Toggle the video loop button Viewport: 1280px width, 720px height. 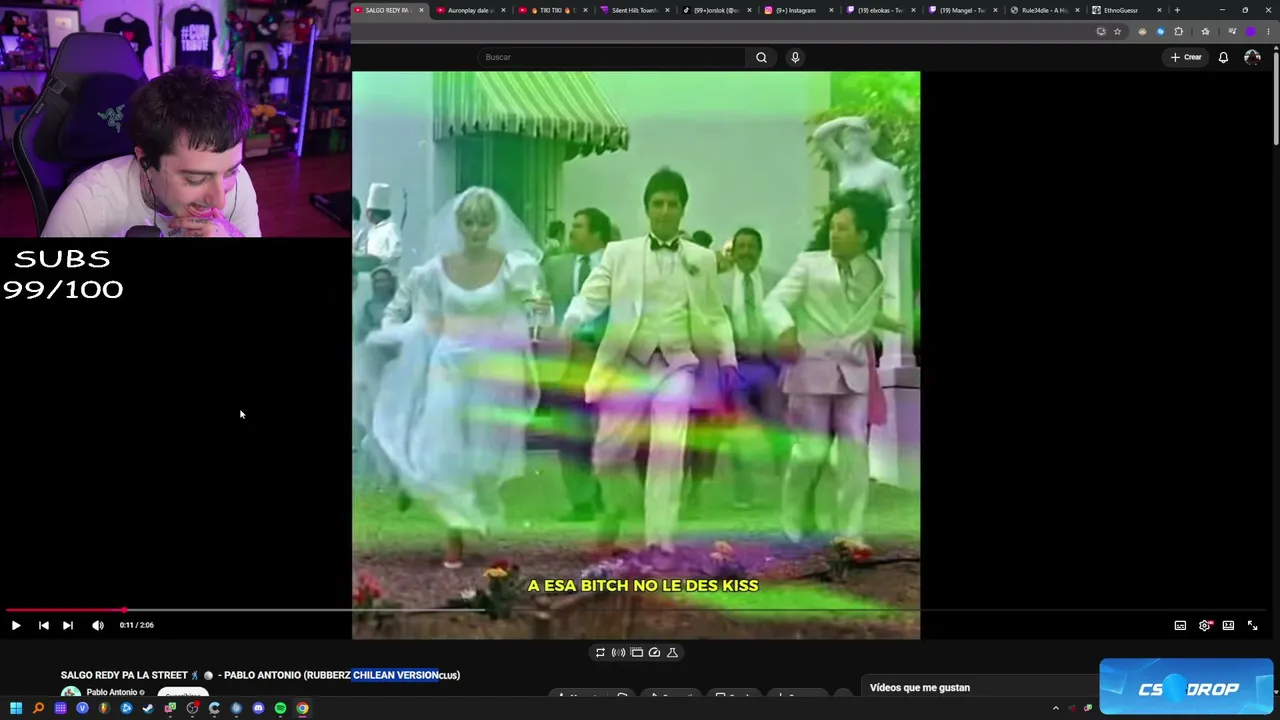[600, 652]
